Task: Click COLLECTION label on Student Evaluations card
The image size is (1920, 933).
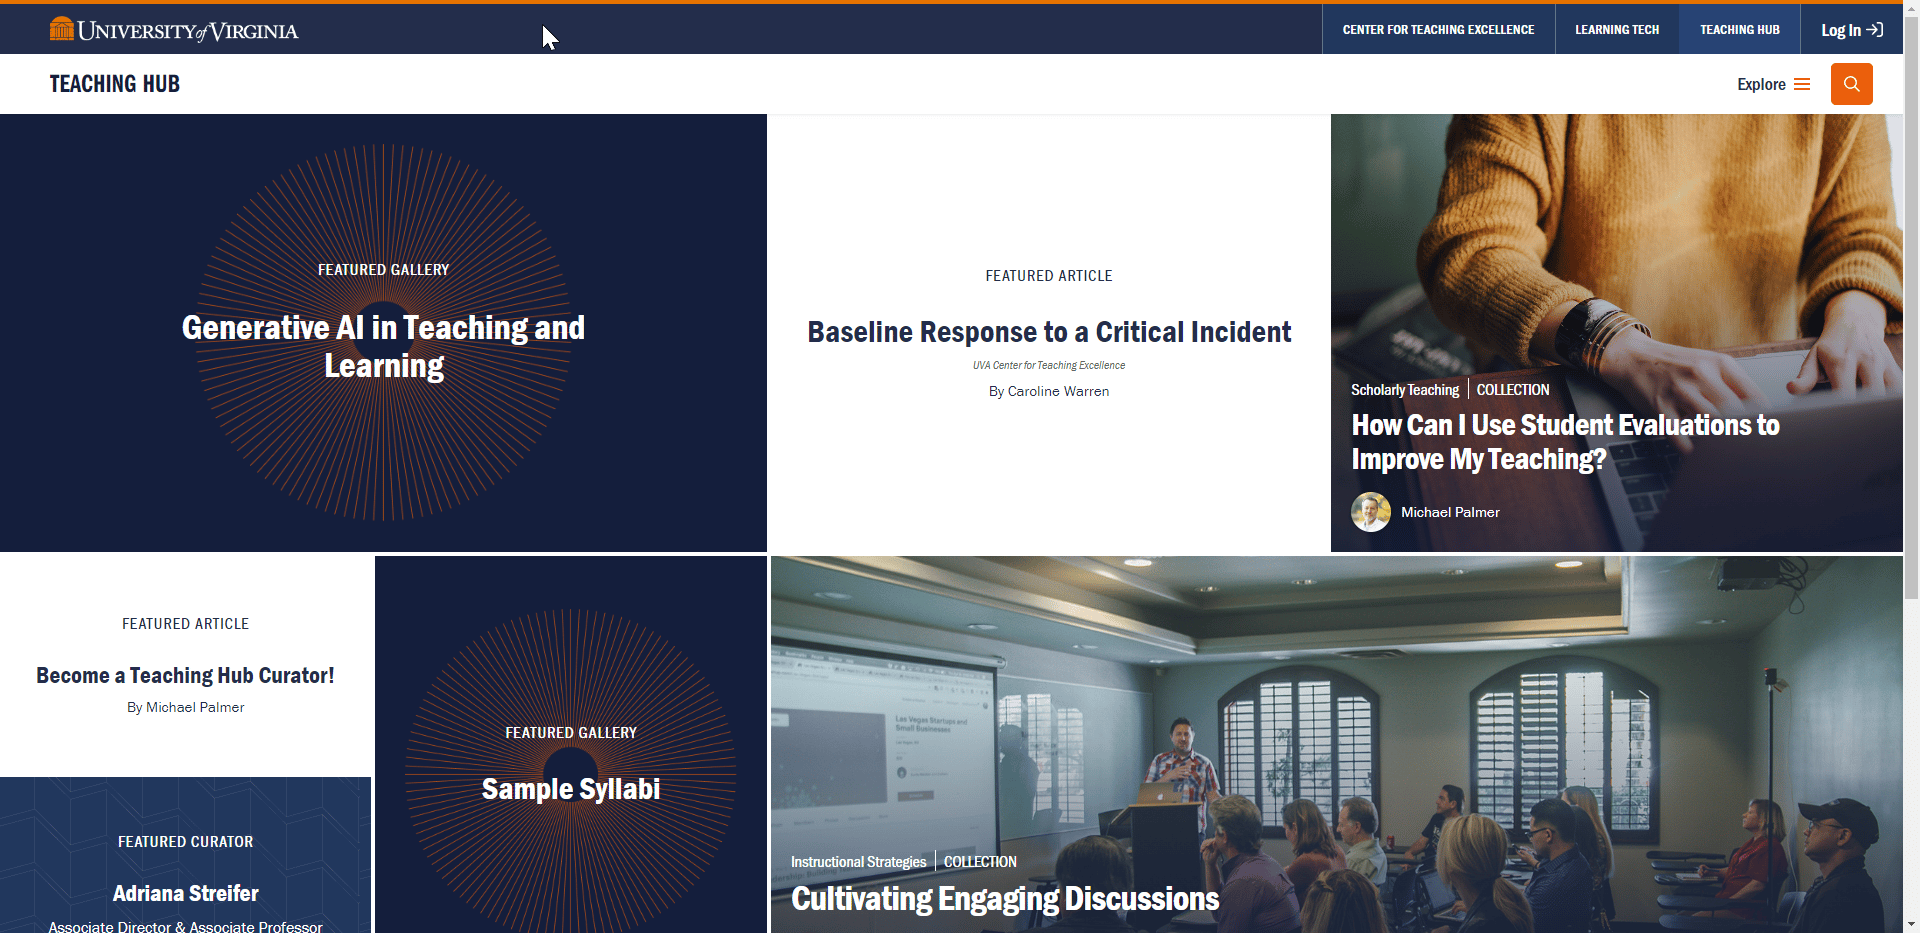Action: [x=1513, y=390]
